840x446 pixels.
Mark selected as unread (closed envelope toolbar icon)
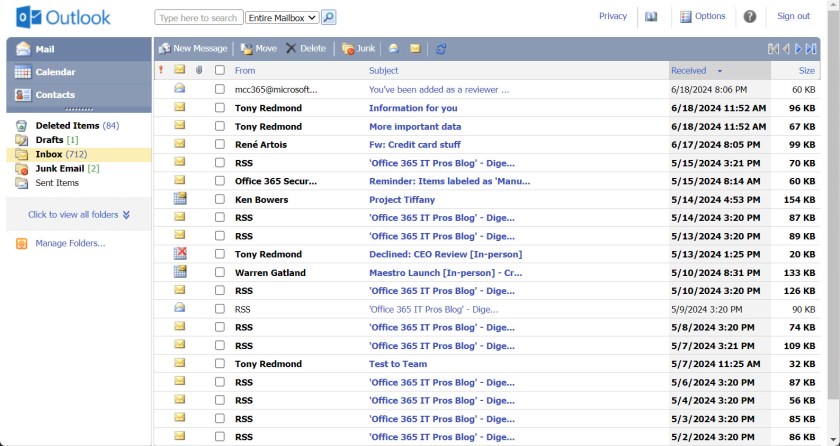[415, 49]
